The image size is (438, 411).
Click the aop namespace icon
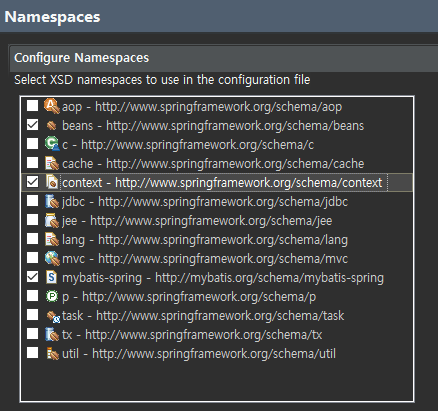click(52, 106)
